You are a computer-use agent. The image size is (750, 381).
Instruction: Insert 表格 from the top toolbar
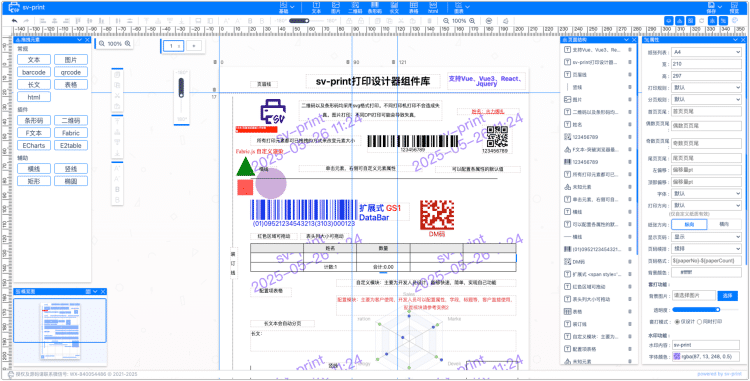pyautogui.click(x=413, y=7)
